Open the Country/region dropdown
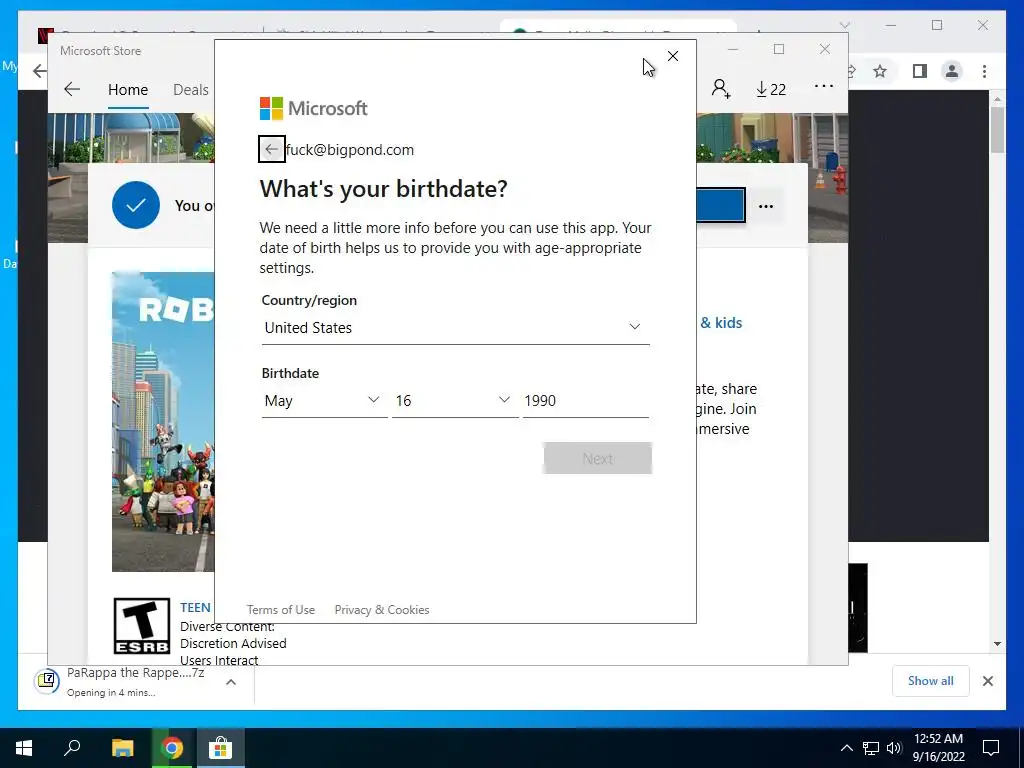 [455, 327]
